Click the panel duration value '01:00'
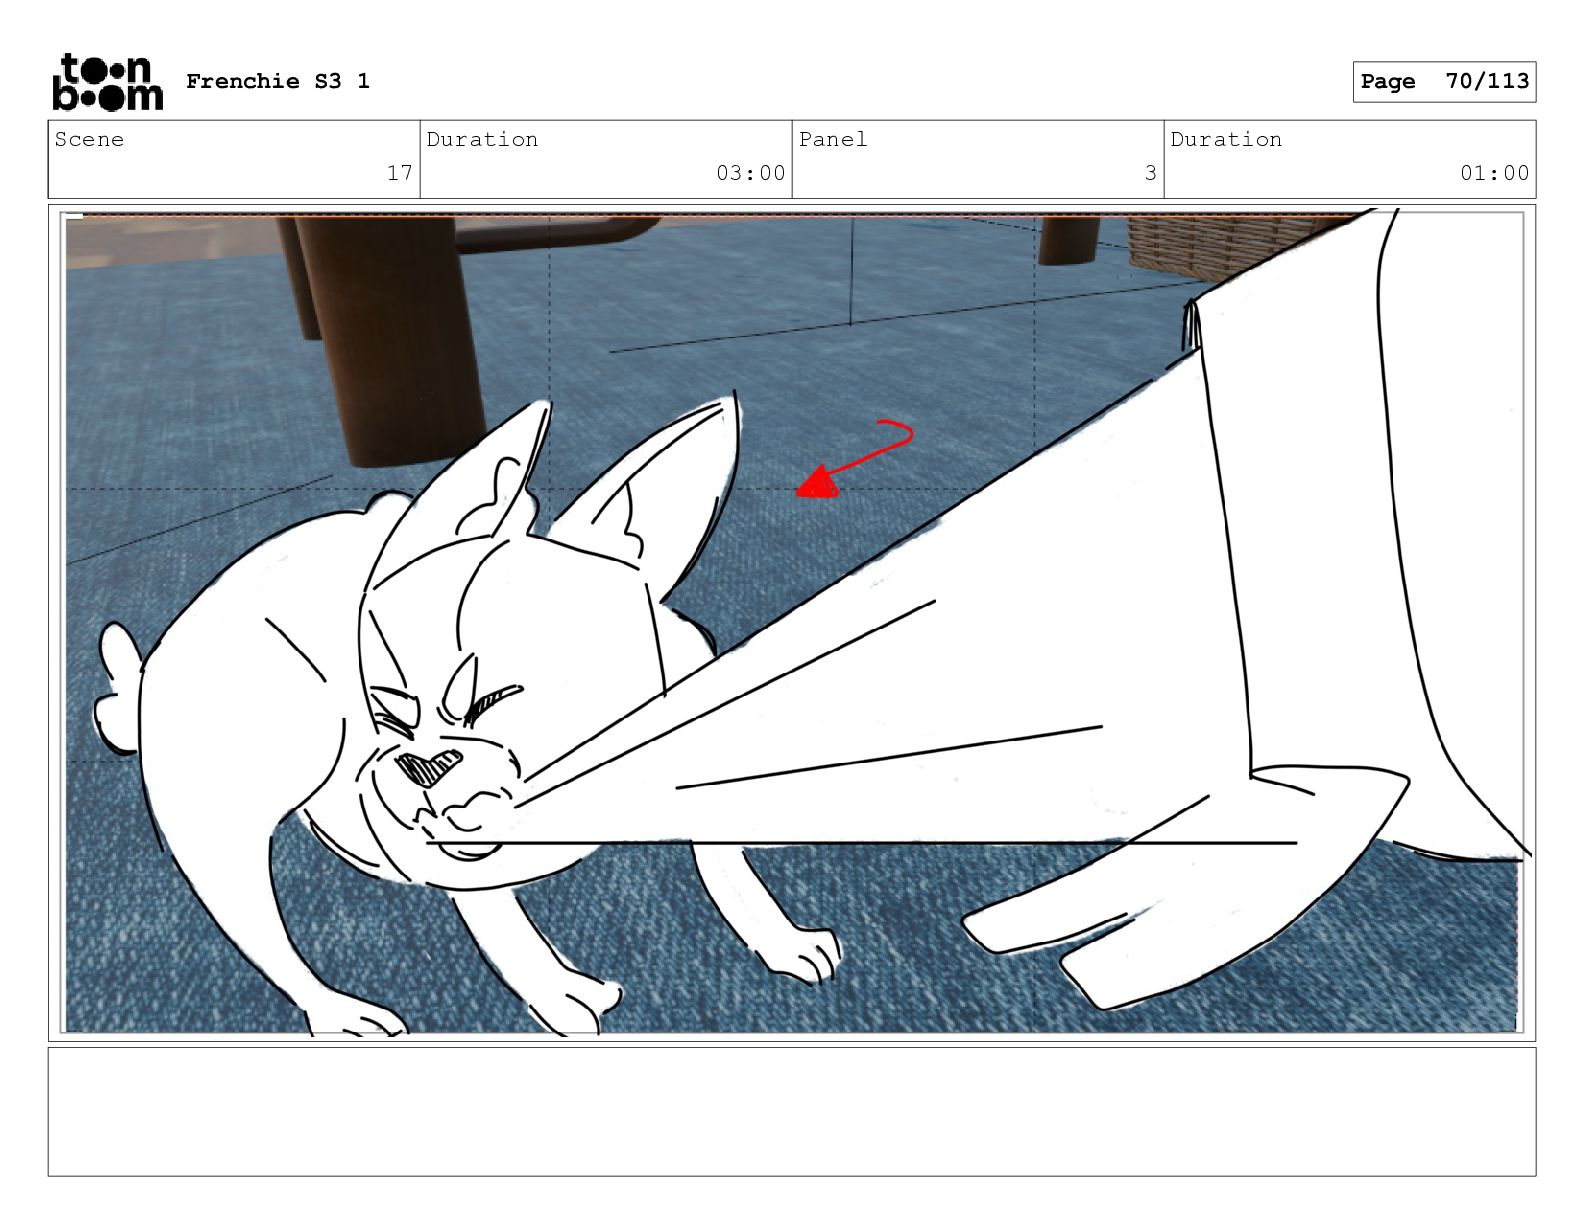 (1494, 173)
